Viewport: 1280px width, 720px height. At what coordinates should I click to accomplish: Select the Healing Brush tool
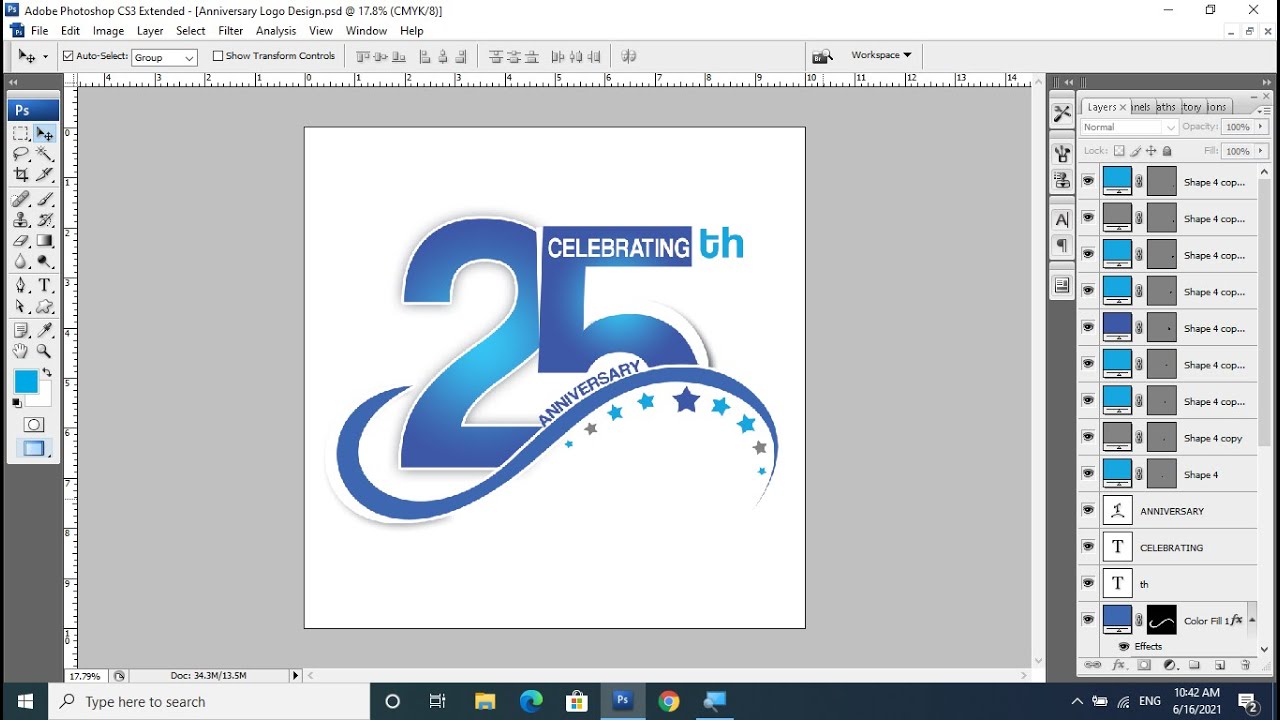pos(21,199)
